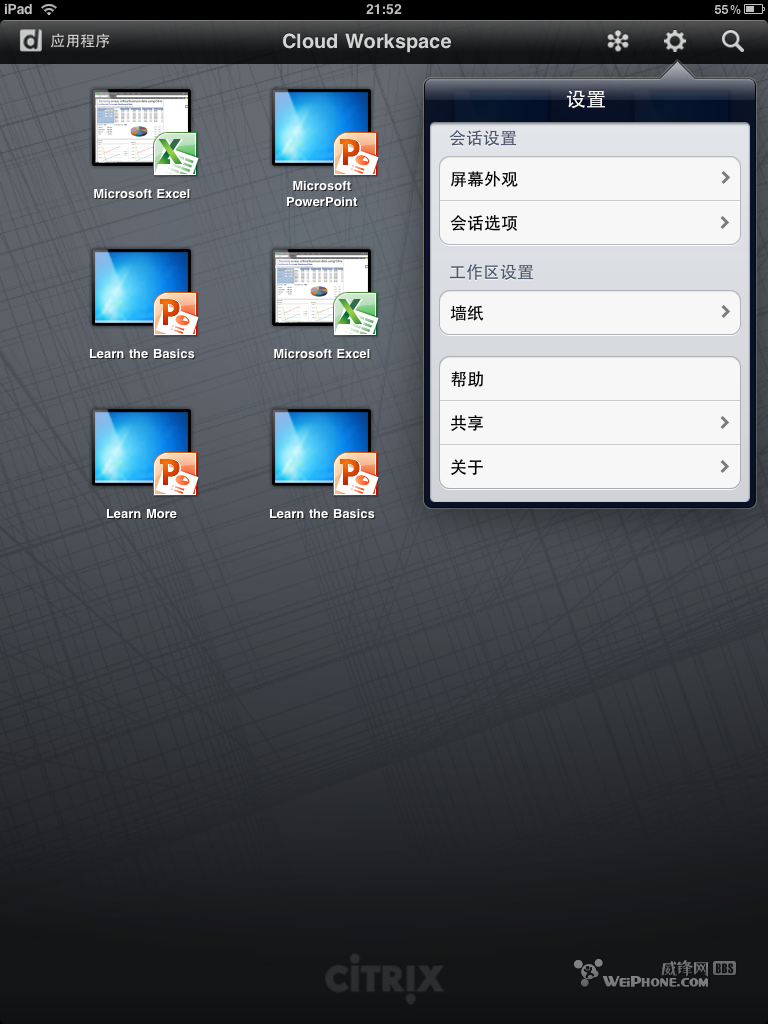
Task: Click the 工作区设置 section header
Action: [x=492, y=272]
